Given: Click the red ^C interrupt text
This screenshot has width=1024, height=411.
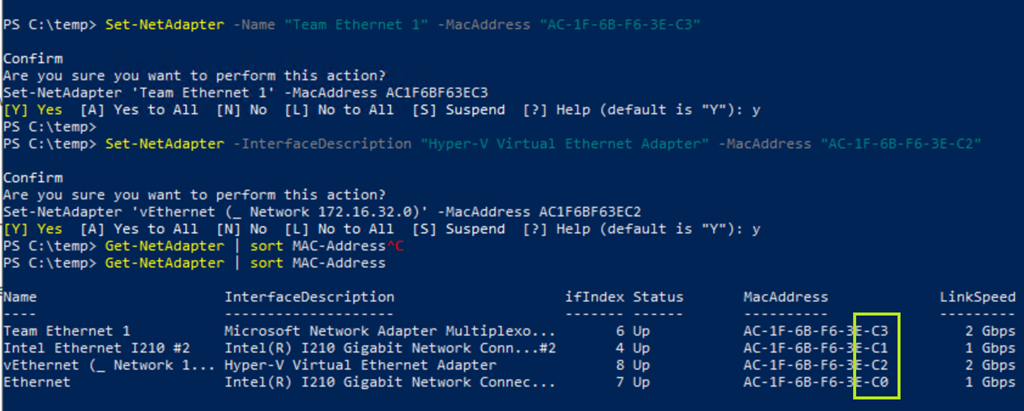Looking at the screenshot, I should point(394,246).
